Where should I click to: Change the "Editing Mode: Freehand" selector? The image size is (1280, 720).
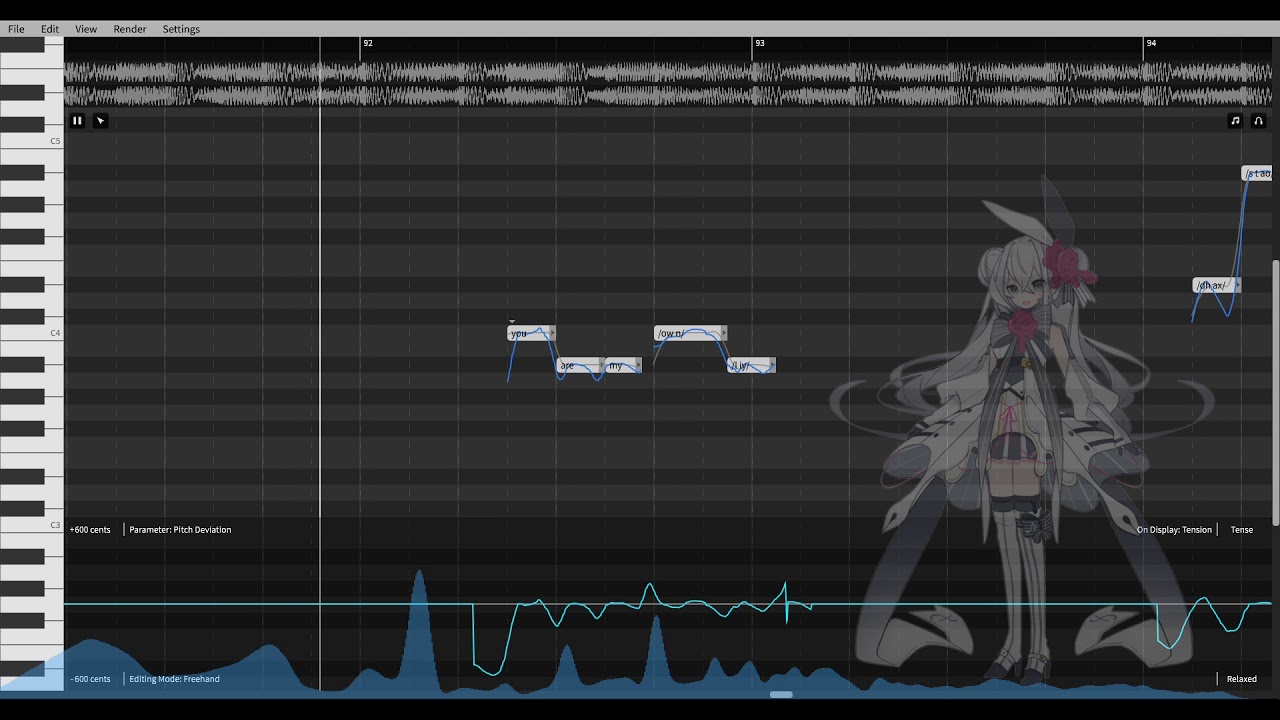174,679
